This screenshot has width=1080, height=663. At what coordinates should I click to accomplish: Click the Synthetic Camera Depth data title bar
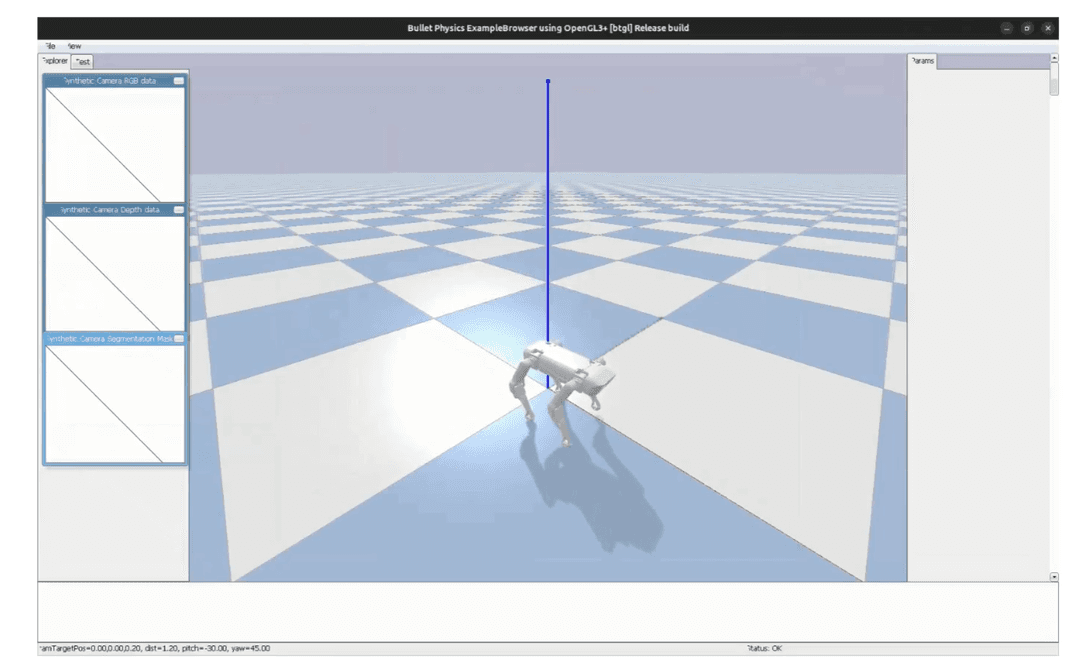[108, 210]
